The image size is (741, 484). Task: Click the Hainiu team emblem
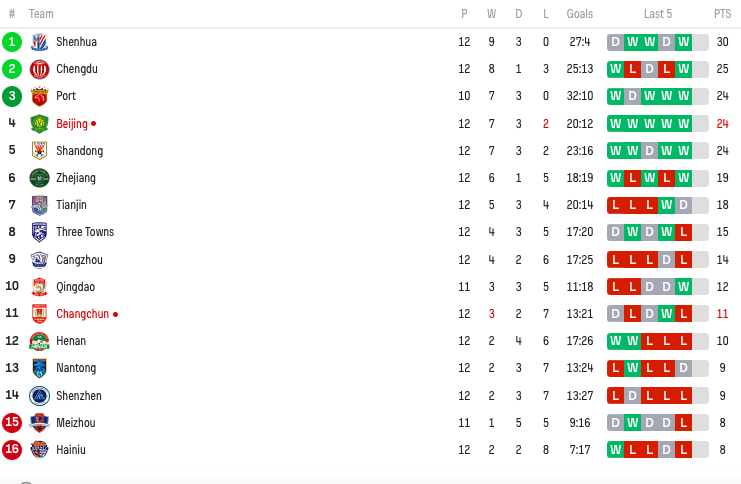(x=39, y=450)
